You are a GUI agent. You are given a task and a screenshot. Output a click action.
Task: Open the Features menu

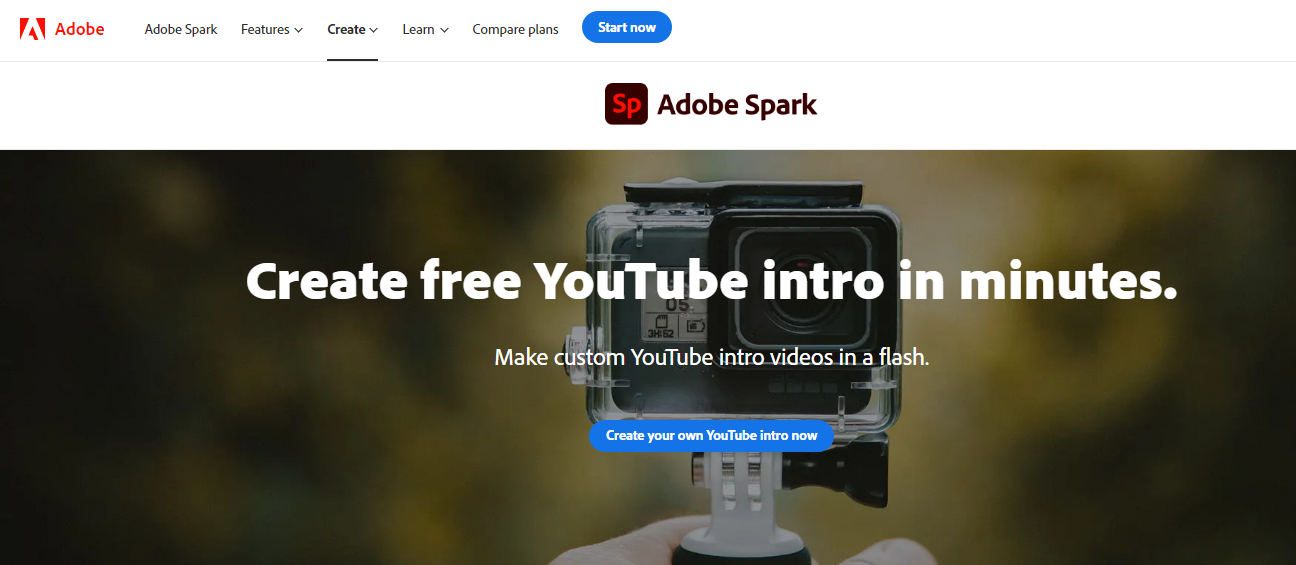point(265,30)
